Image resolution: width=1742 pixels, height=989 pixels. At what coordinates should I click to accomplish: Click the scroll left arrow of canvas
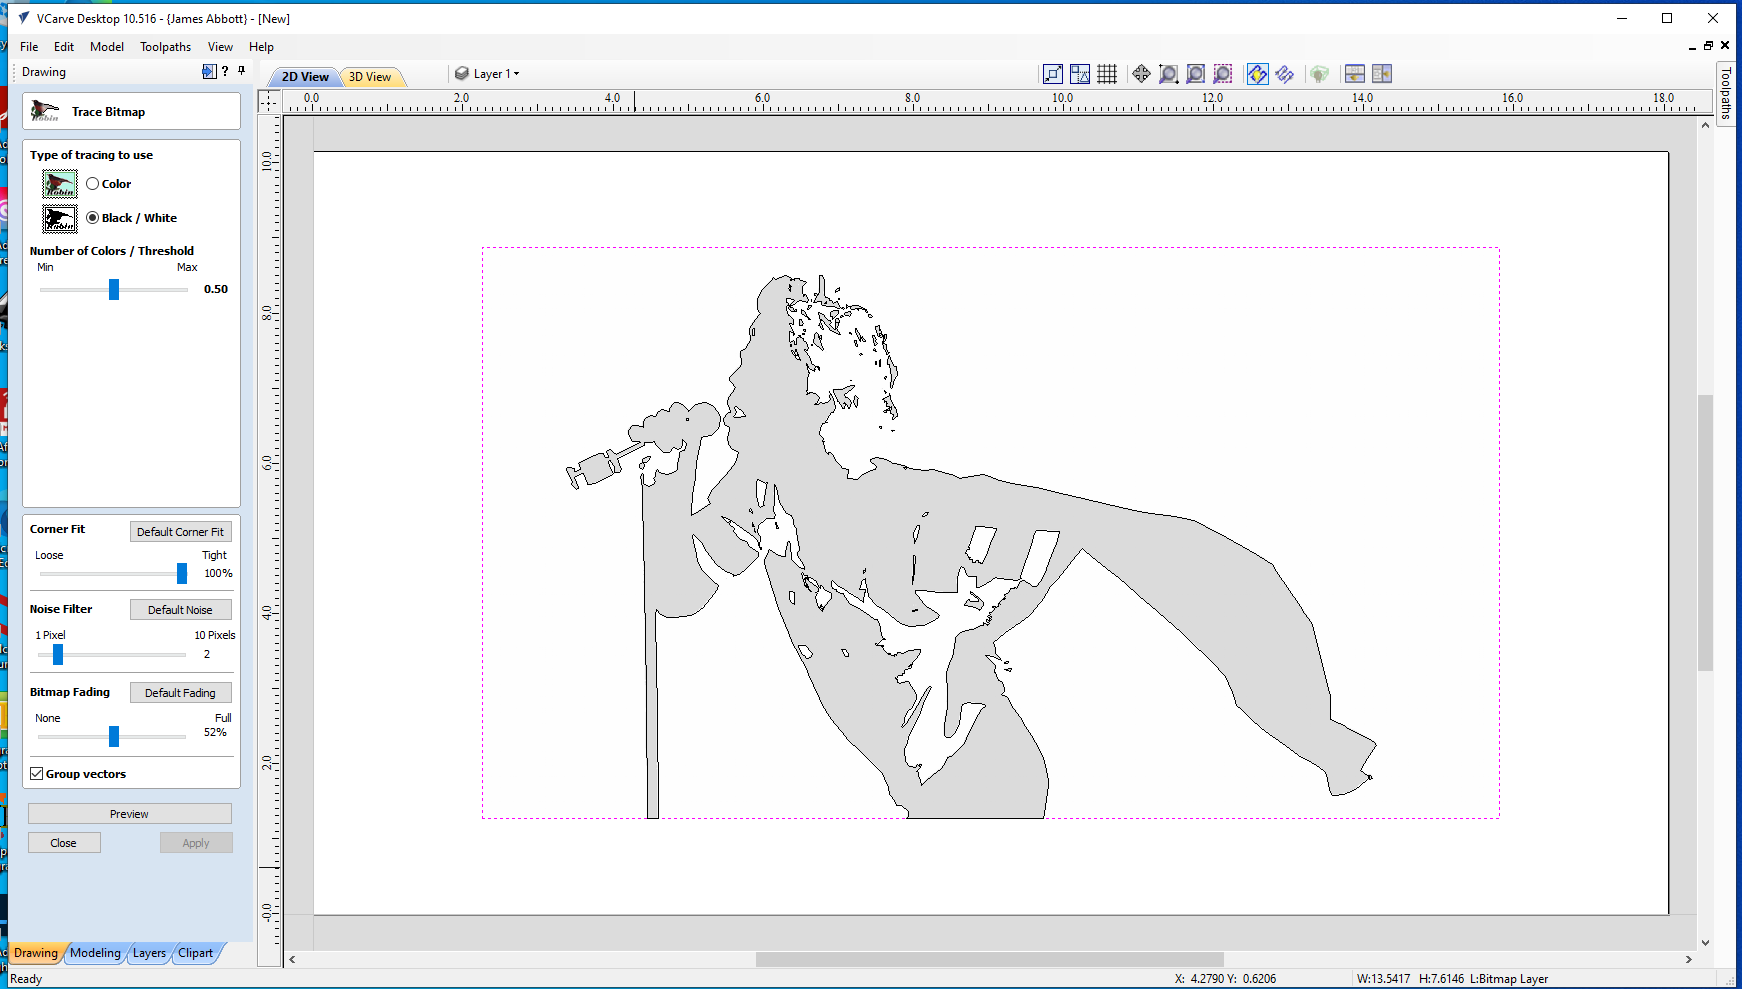pos(292,959)
